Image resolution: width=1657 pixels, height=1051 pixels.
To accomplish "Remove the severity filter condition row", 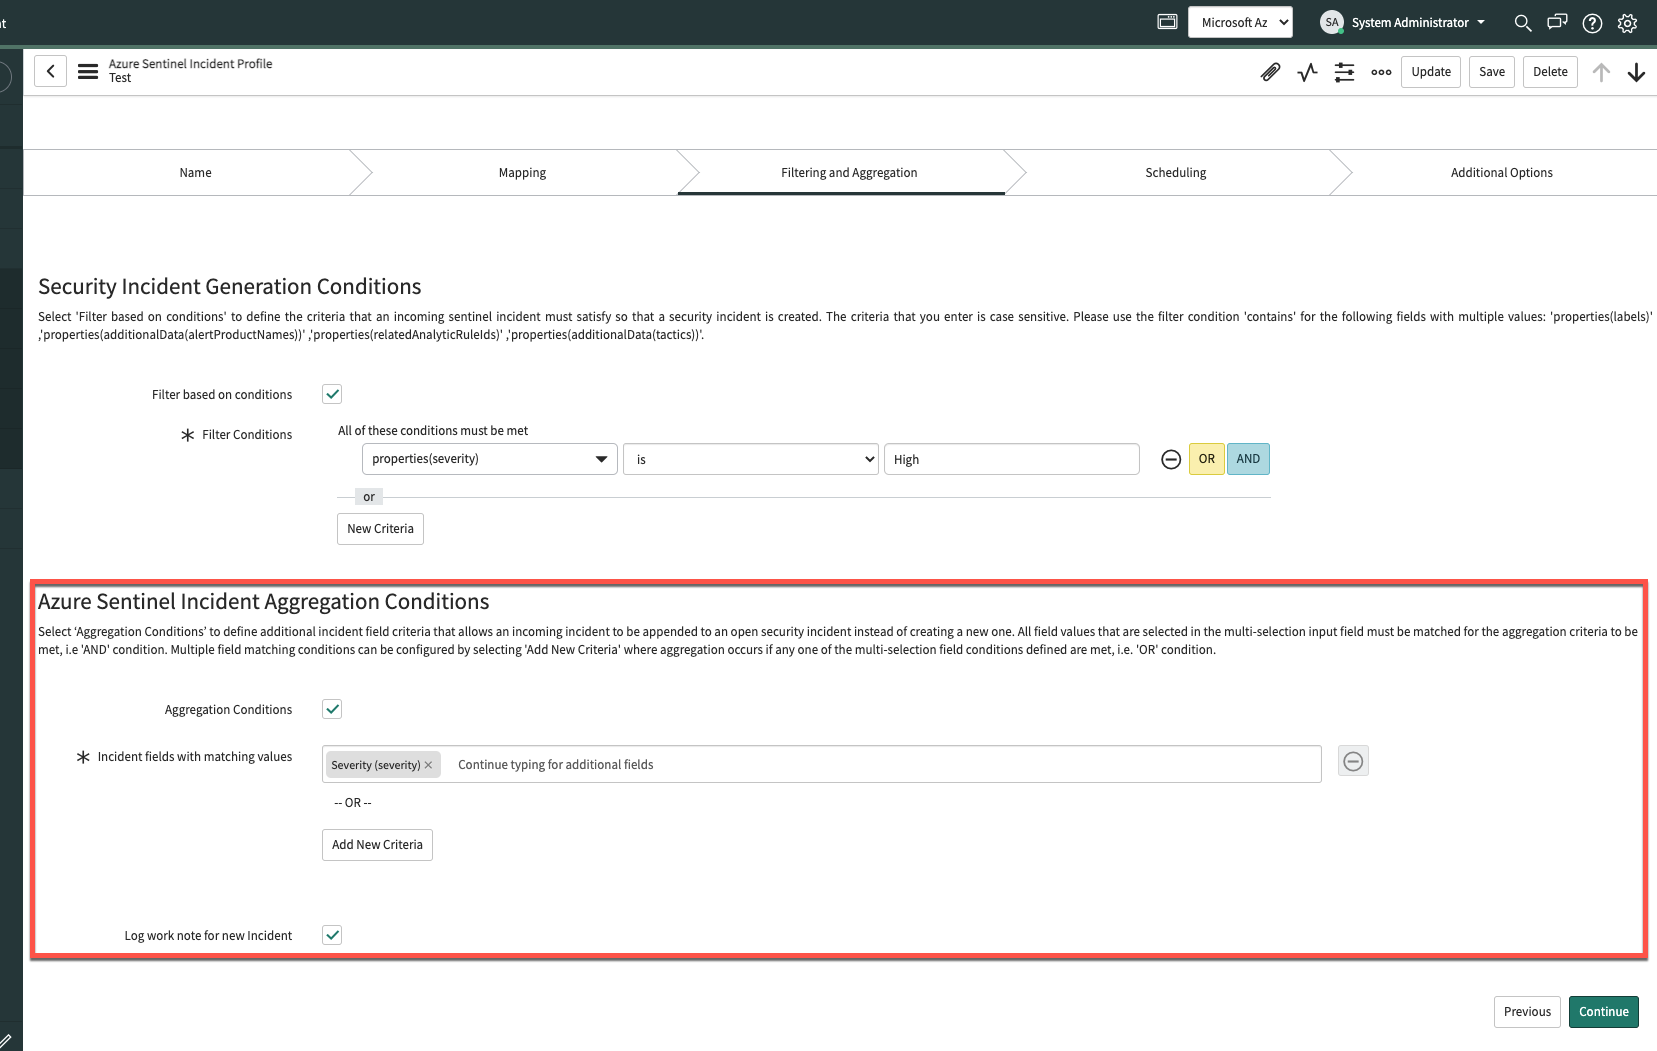I will coord(1171,459).
